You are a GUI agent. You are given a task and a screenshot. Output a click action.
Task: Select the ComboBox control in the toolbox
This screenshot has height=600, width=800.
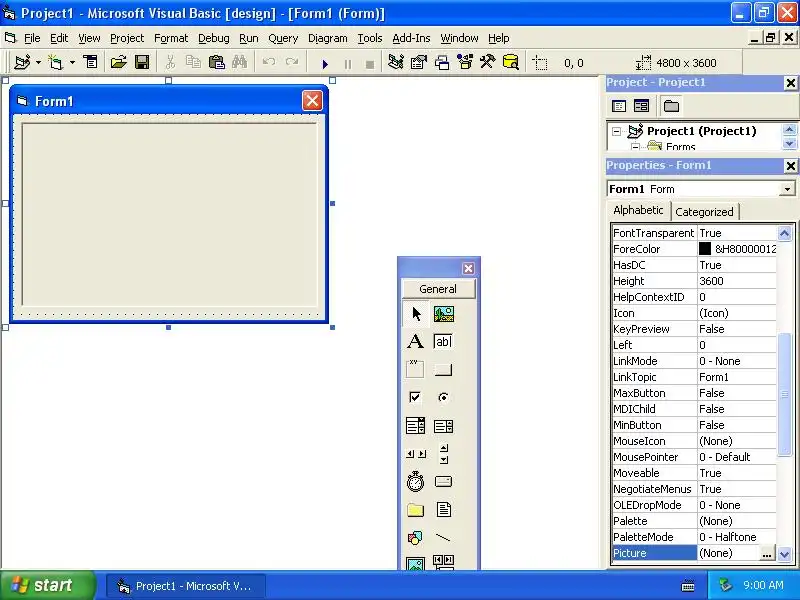416,426
